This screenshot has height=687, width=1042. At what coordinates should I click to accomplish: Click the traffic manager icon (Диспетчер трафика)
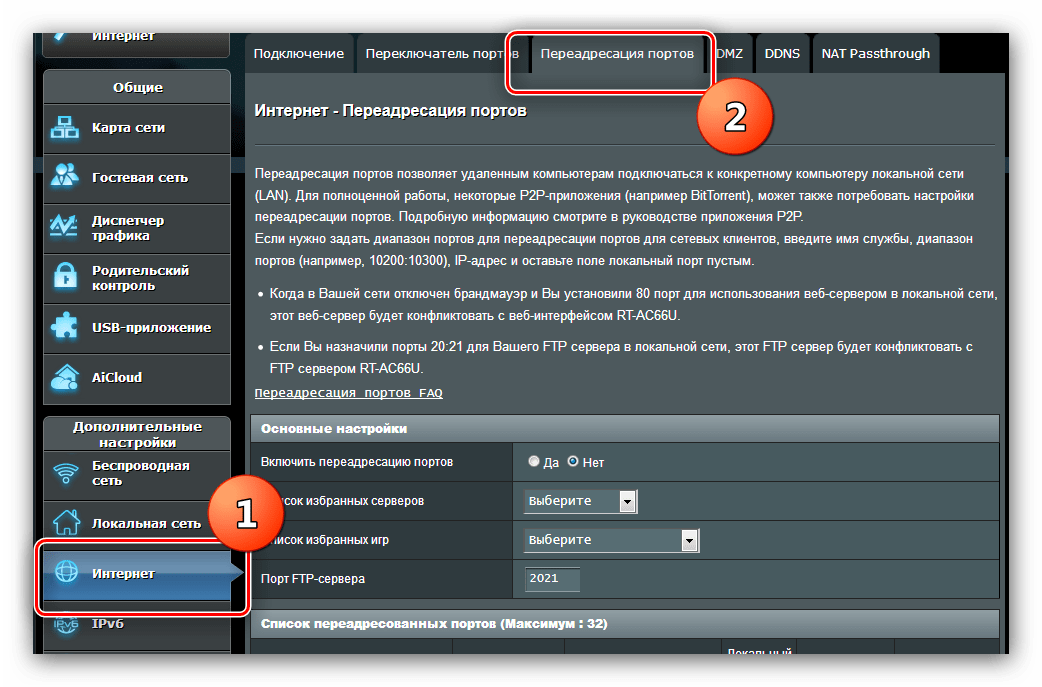(66, 228)
